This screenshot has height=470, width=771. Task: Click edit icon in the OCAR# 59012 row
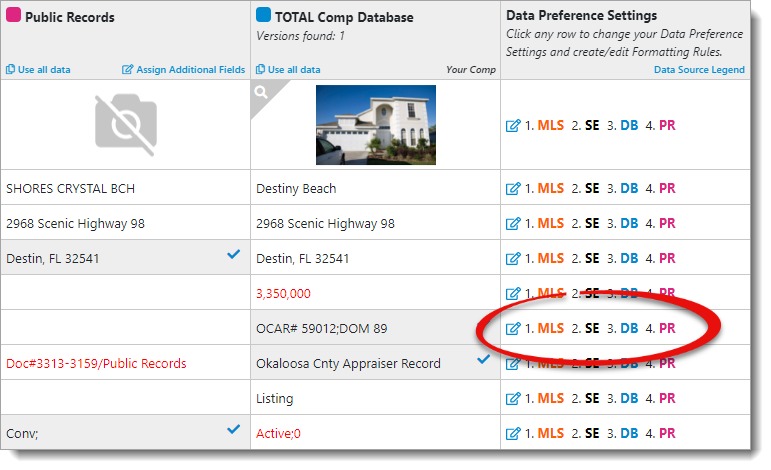[513, 328]
